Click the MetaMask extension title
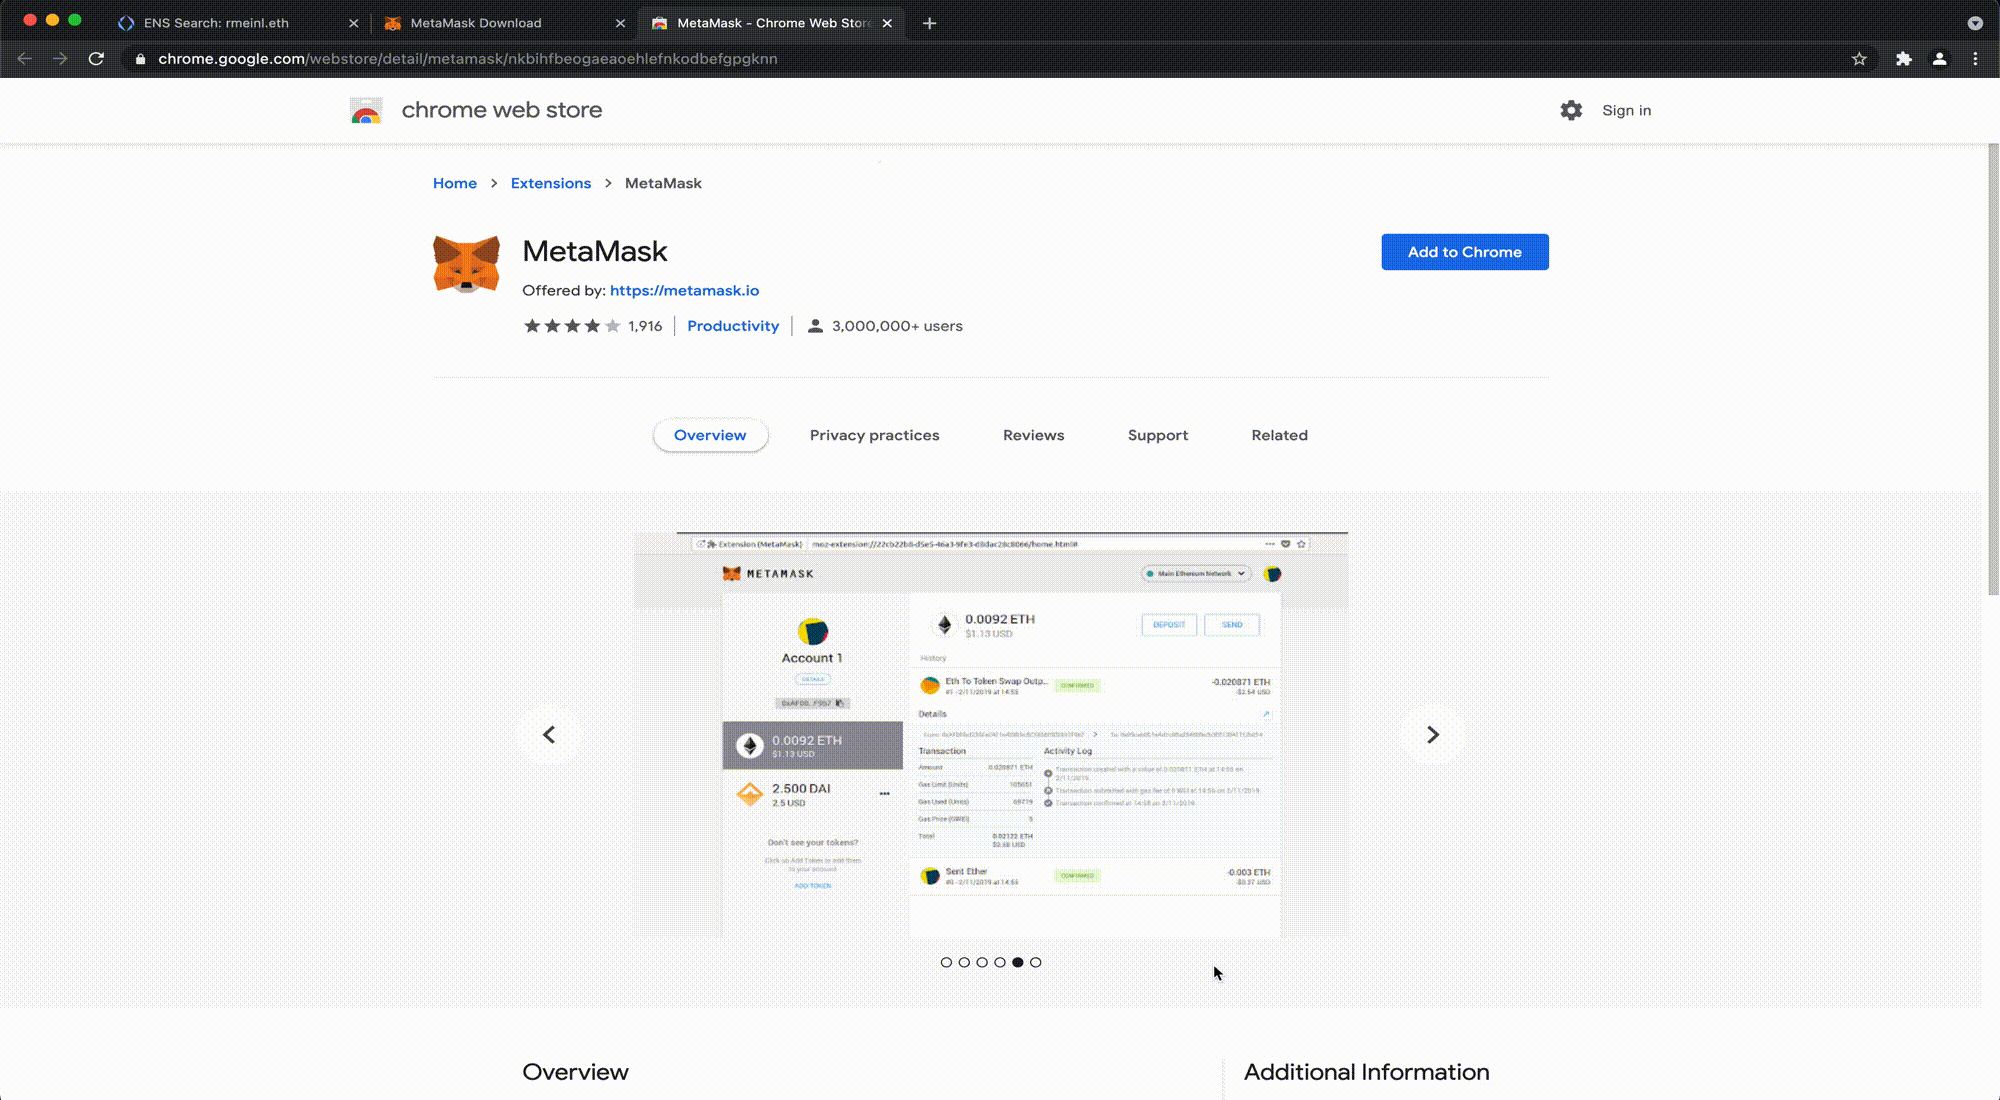Image resolution: width=2000 pixels, height=1100 pixels. click(x=594, y=251)
